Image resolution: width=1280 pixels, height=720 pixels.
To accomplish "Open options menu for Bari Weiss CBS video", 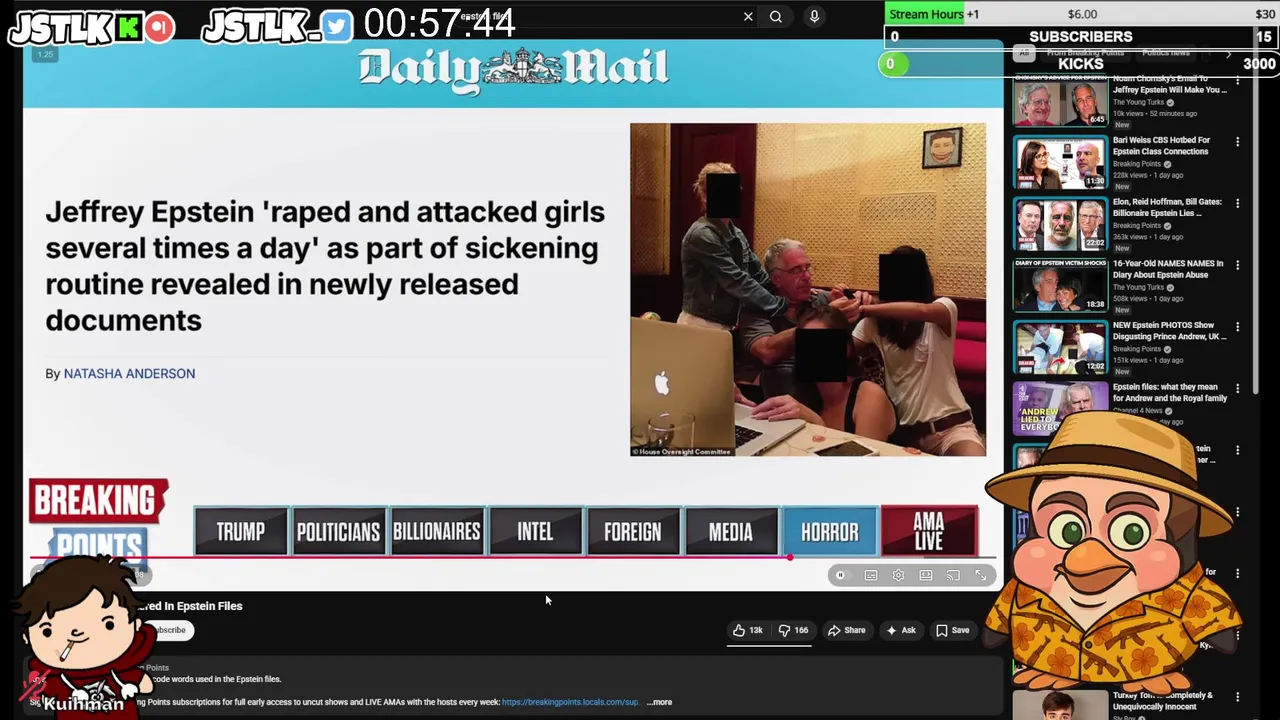I will coord(1237,142).
